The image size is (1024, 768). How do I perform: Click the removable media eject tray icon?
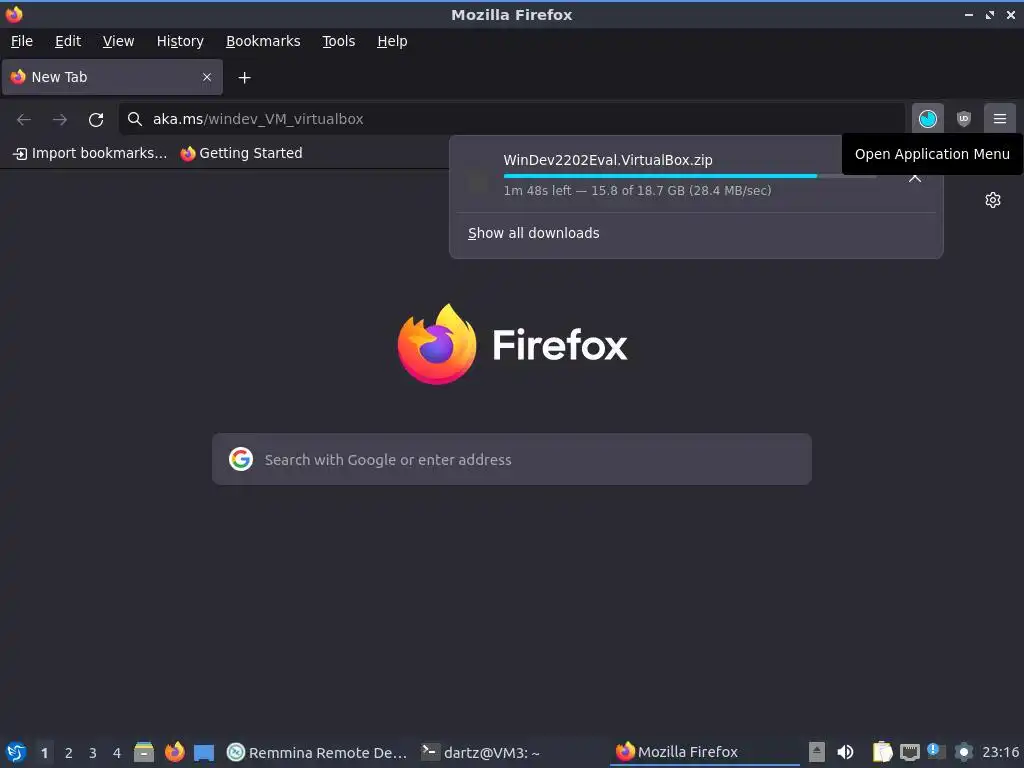[817, 752]
